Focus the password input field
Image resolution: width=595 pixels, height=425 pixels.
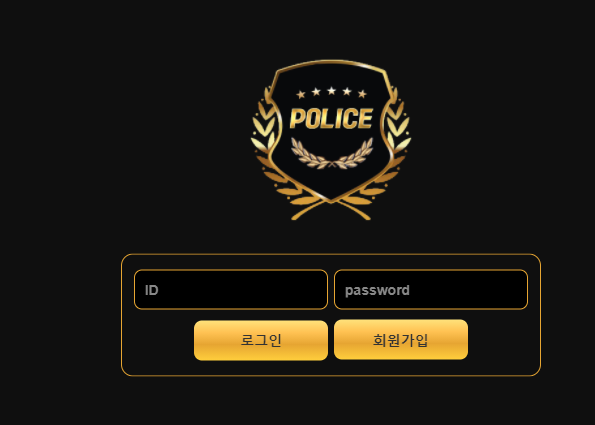[x=431, y=290]
